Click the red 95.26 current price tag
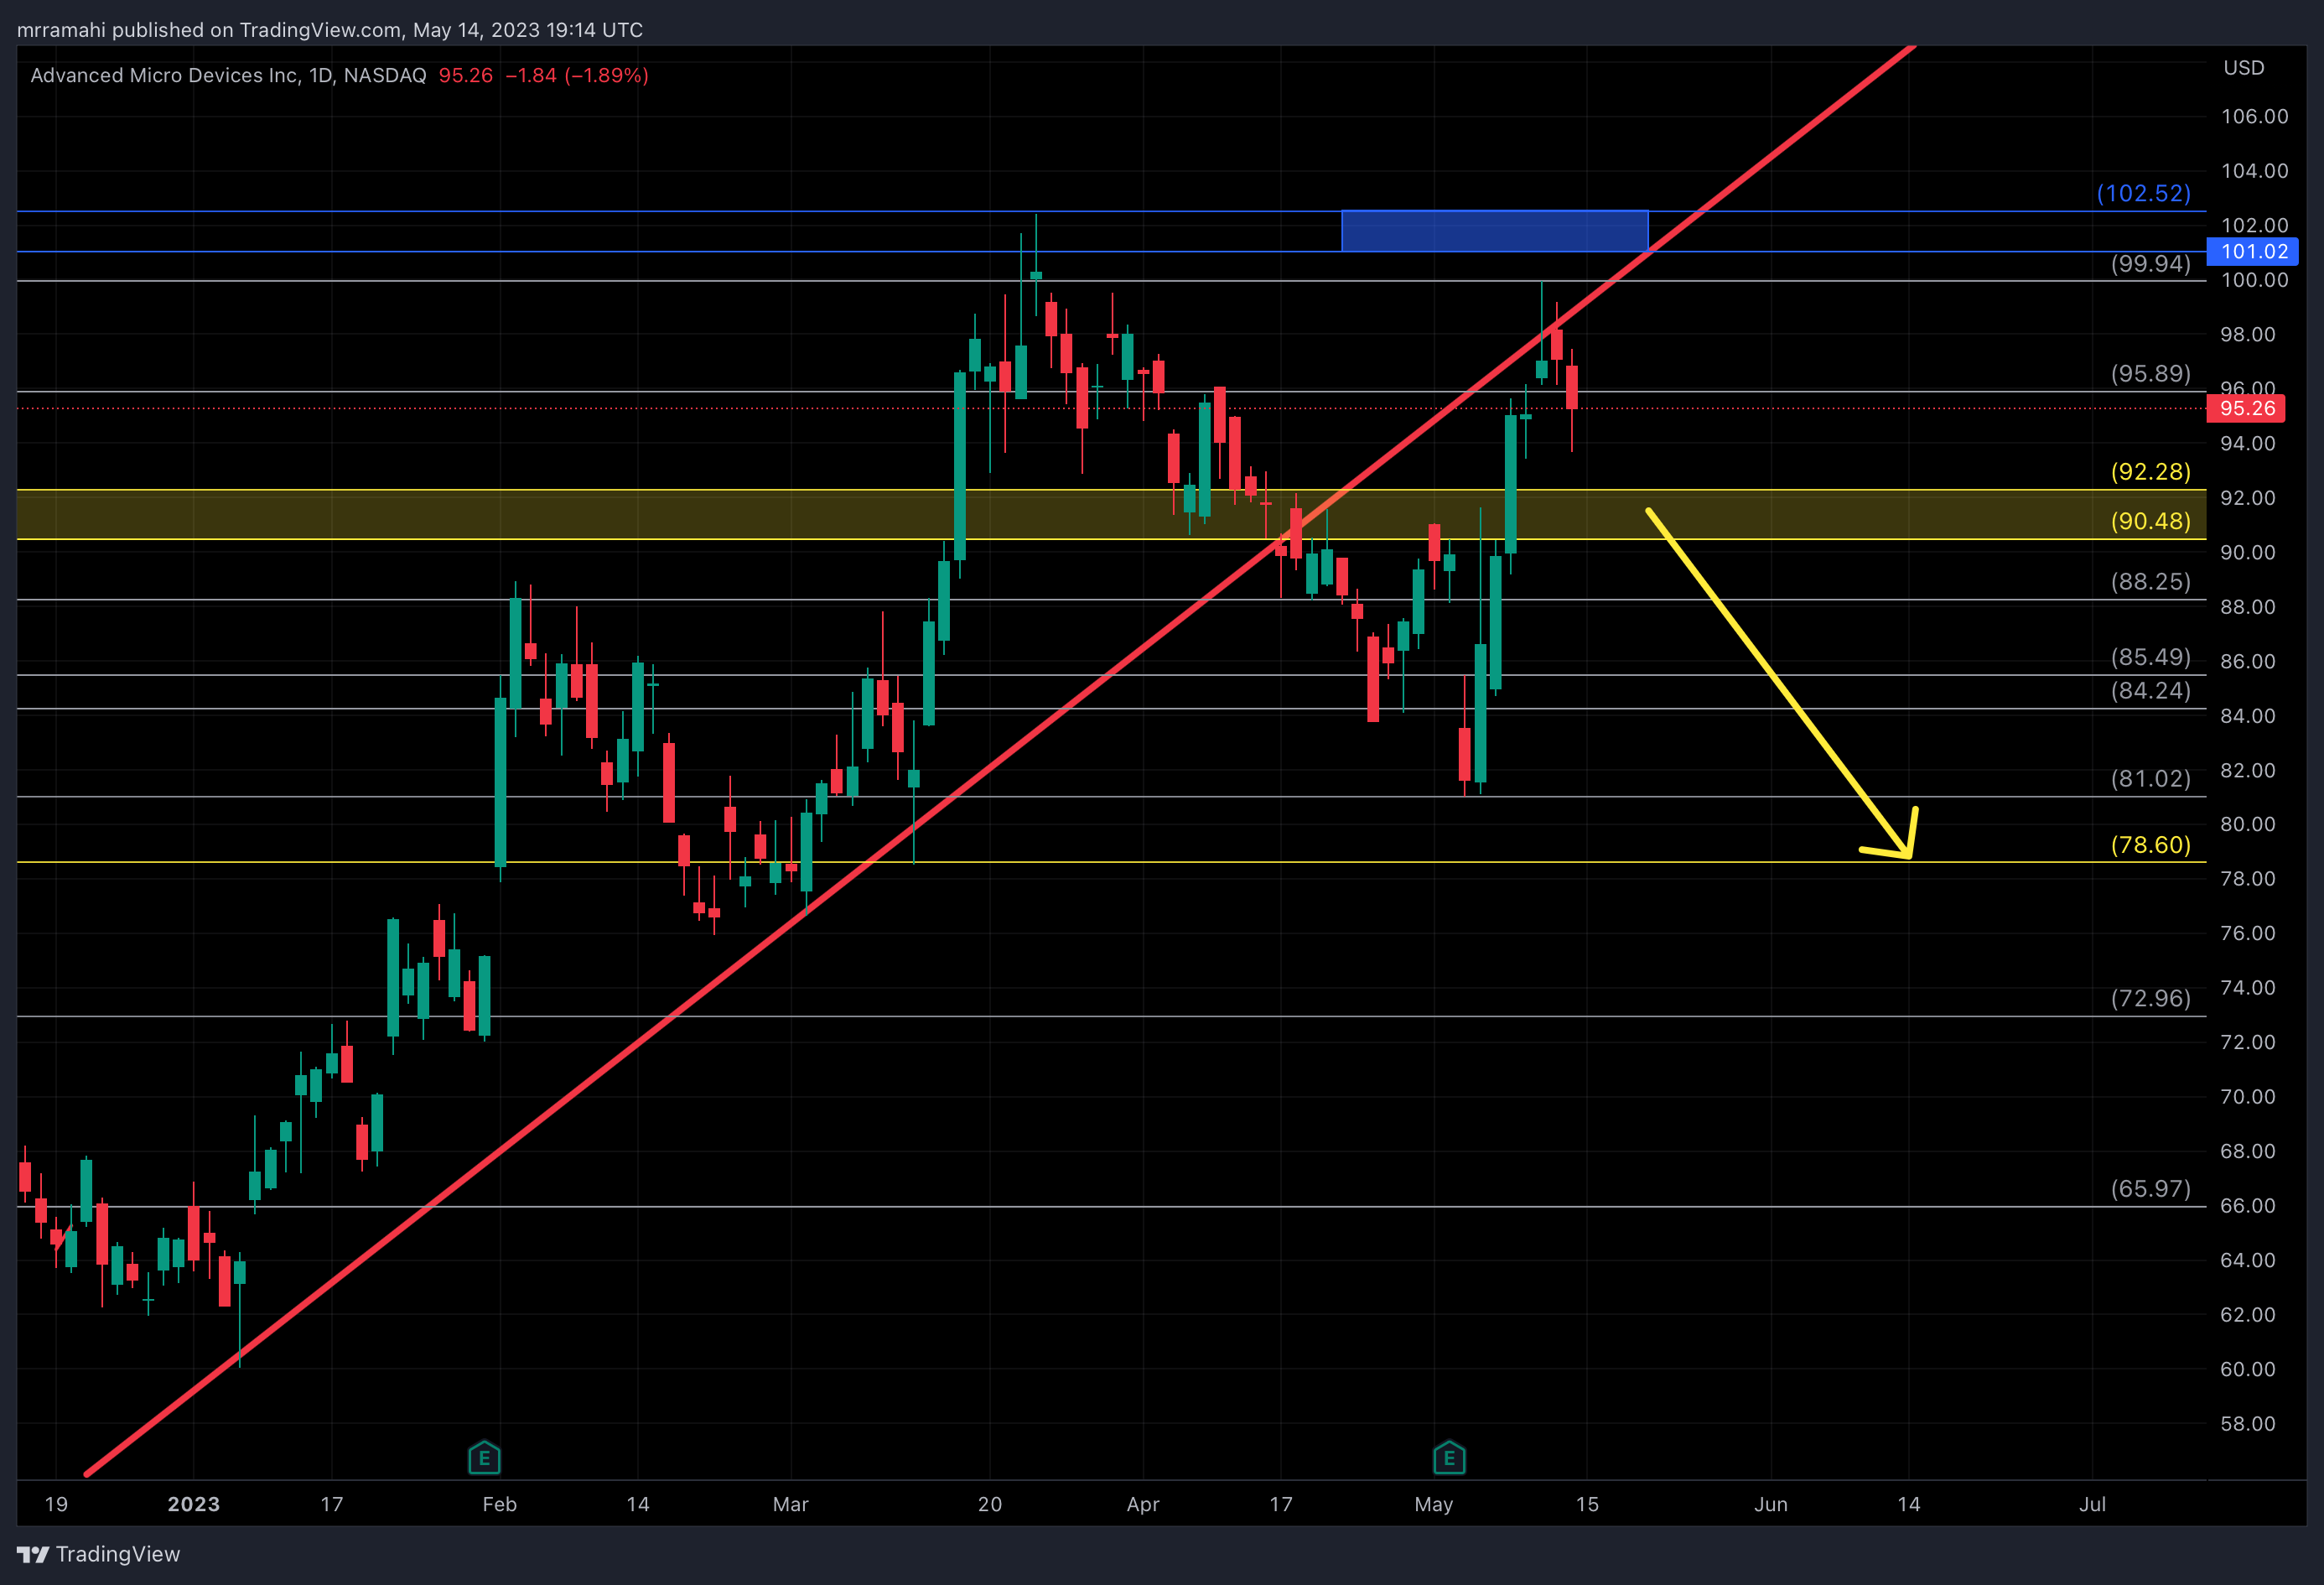Image resolution: width=2324 pixels, height=1585 pixels. pyautogui.click(x=2246, y=408)
